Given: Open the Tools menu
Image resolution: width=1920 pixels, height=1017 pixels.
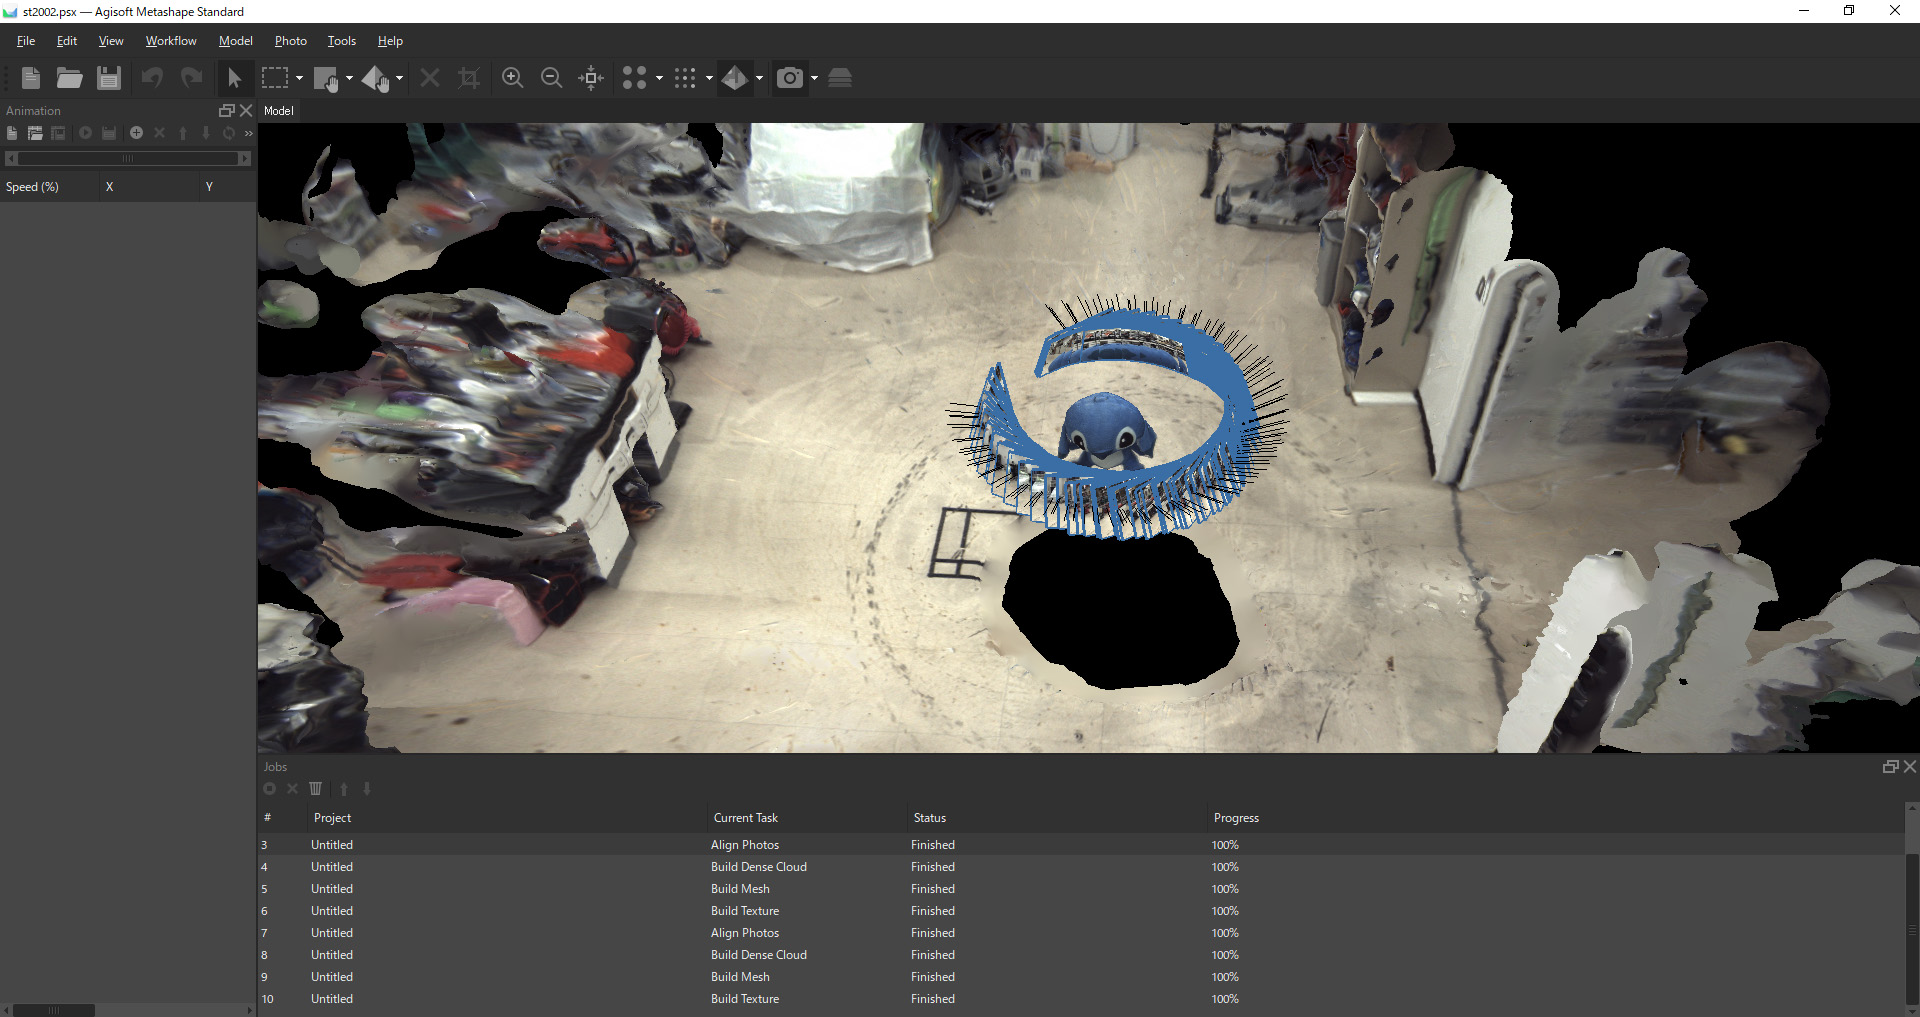Looking at the screenshot, I should 341,41.
